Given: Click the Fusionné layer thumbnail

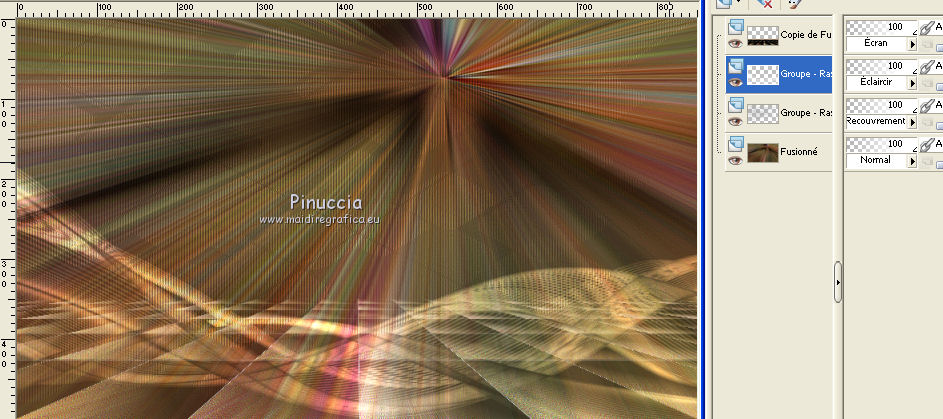Looking at the screenshot, I should coord(763,153).
